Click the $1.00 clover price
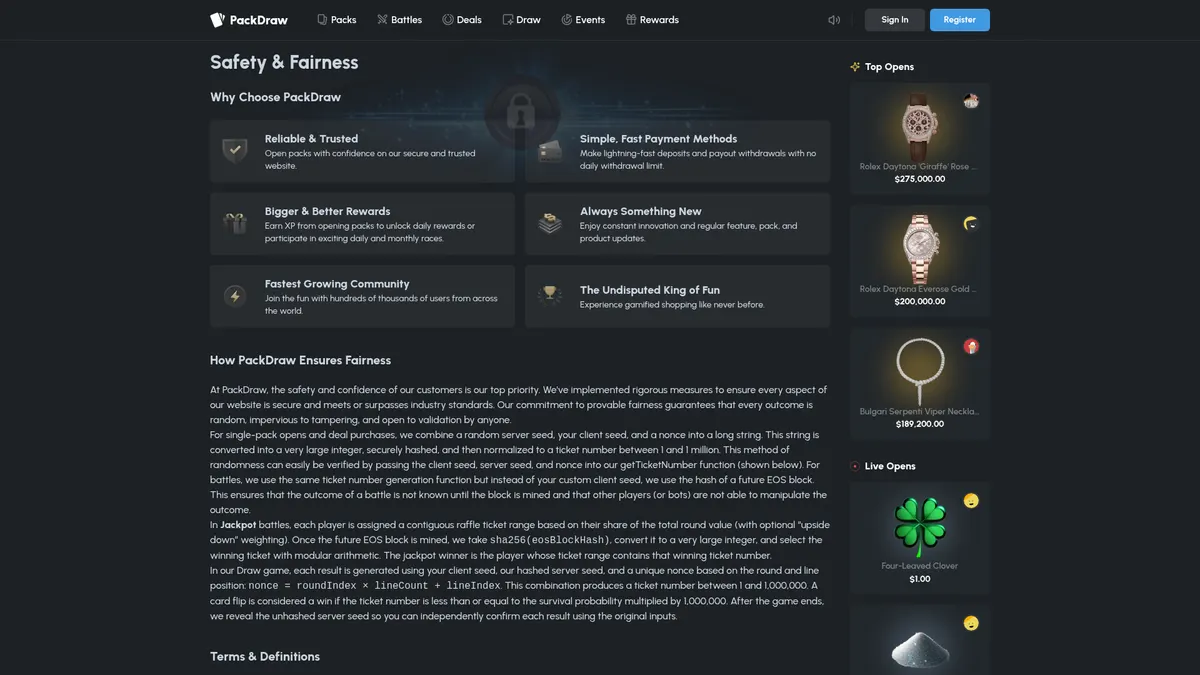Screen dimensions: 1200x675 pyautogui.click(x=920, y=579)
